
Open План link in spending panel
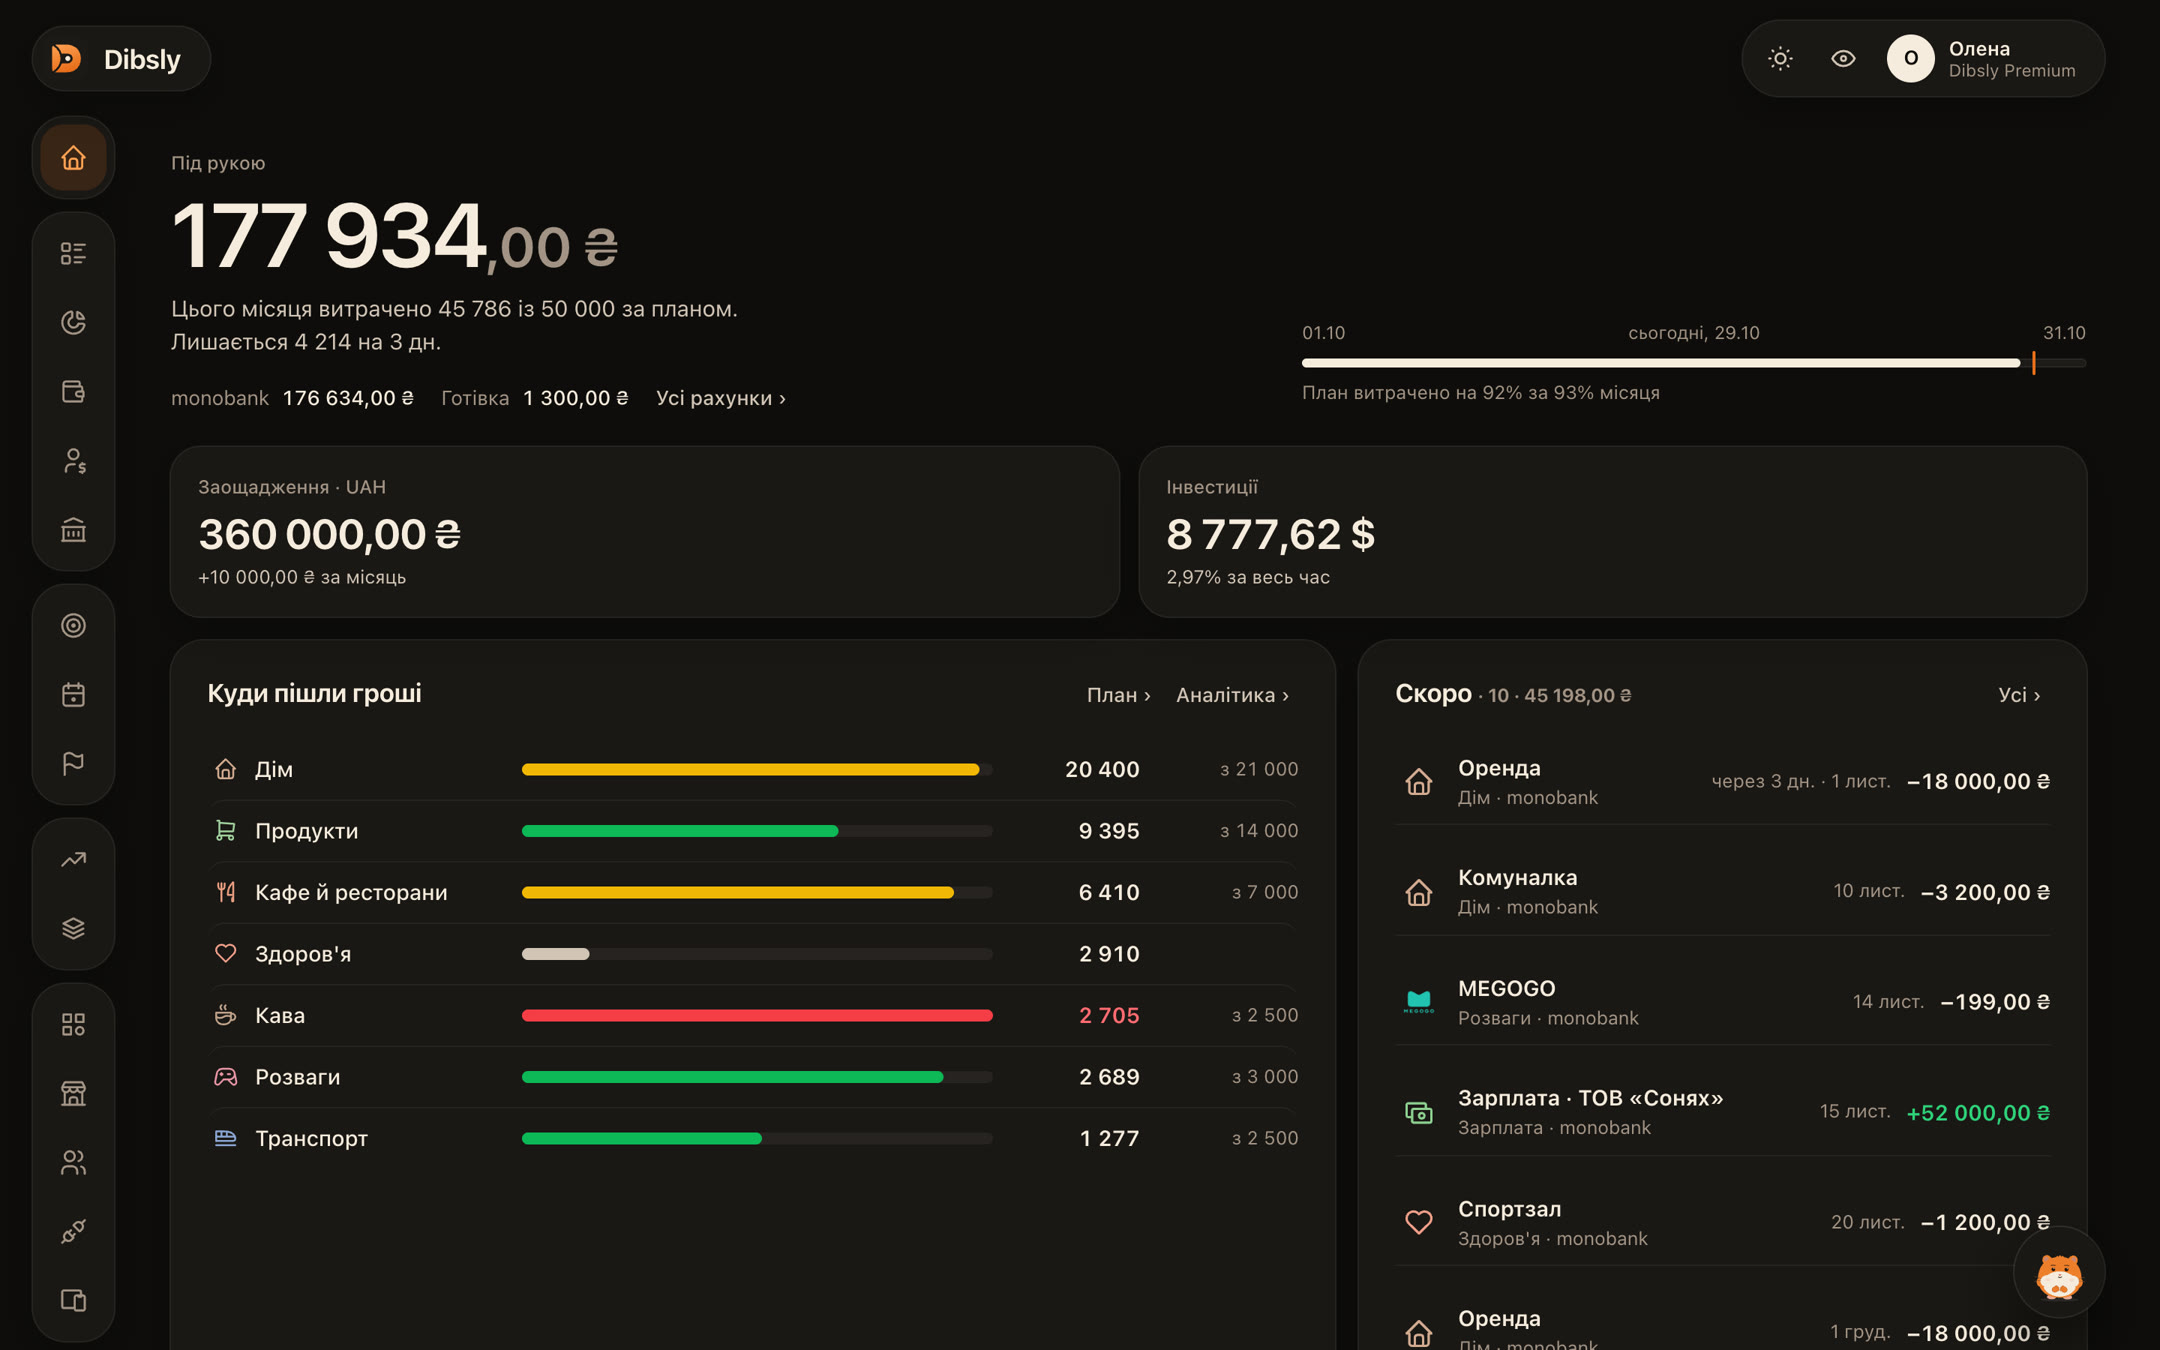click(x=1118, y=695)
